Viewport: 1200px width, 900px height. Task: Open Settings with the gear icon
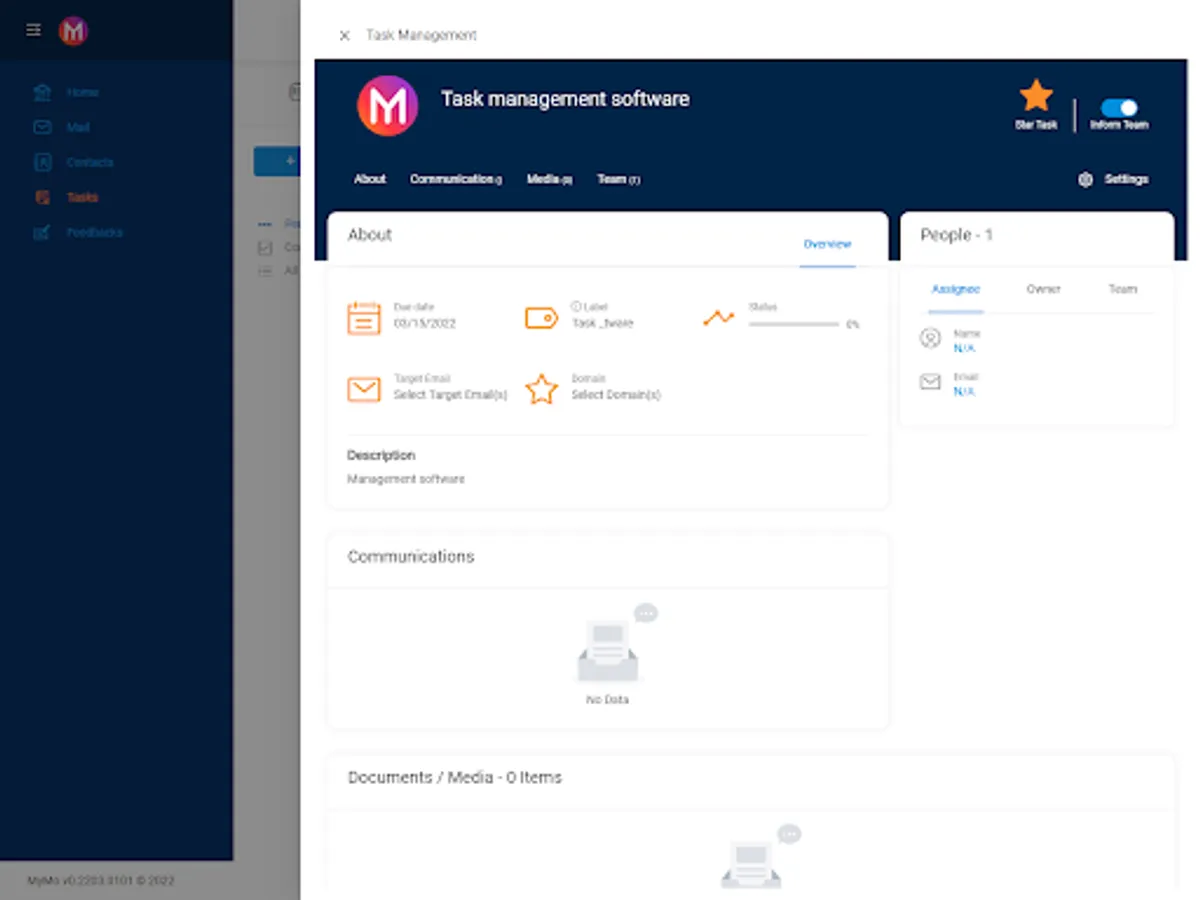click(x=1085, y=180)
